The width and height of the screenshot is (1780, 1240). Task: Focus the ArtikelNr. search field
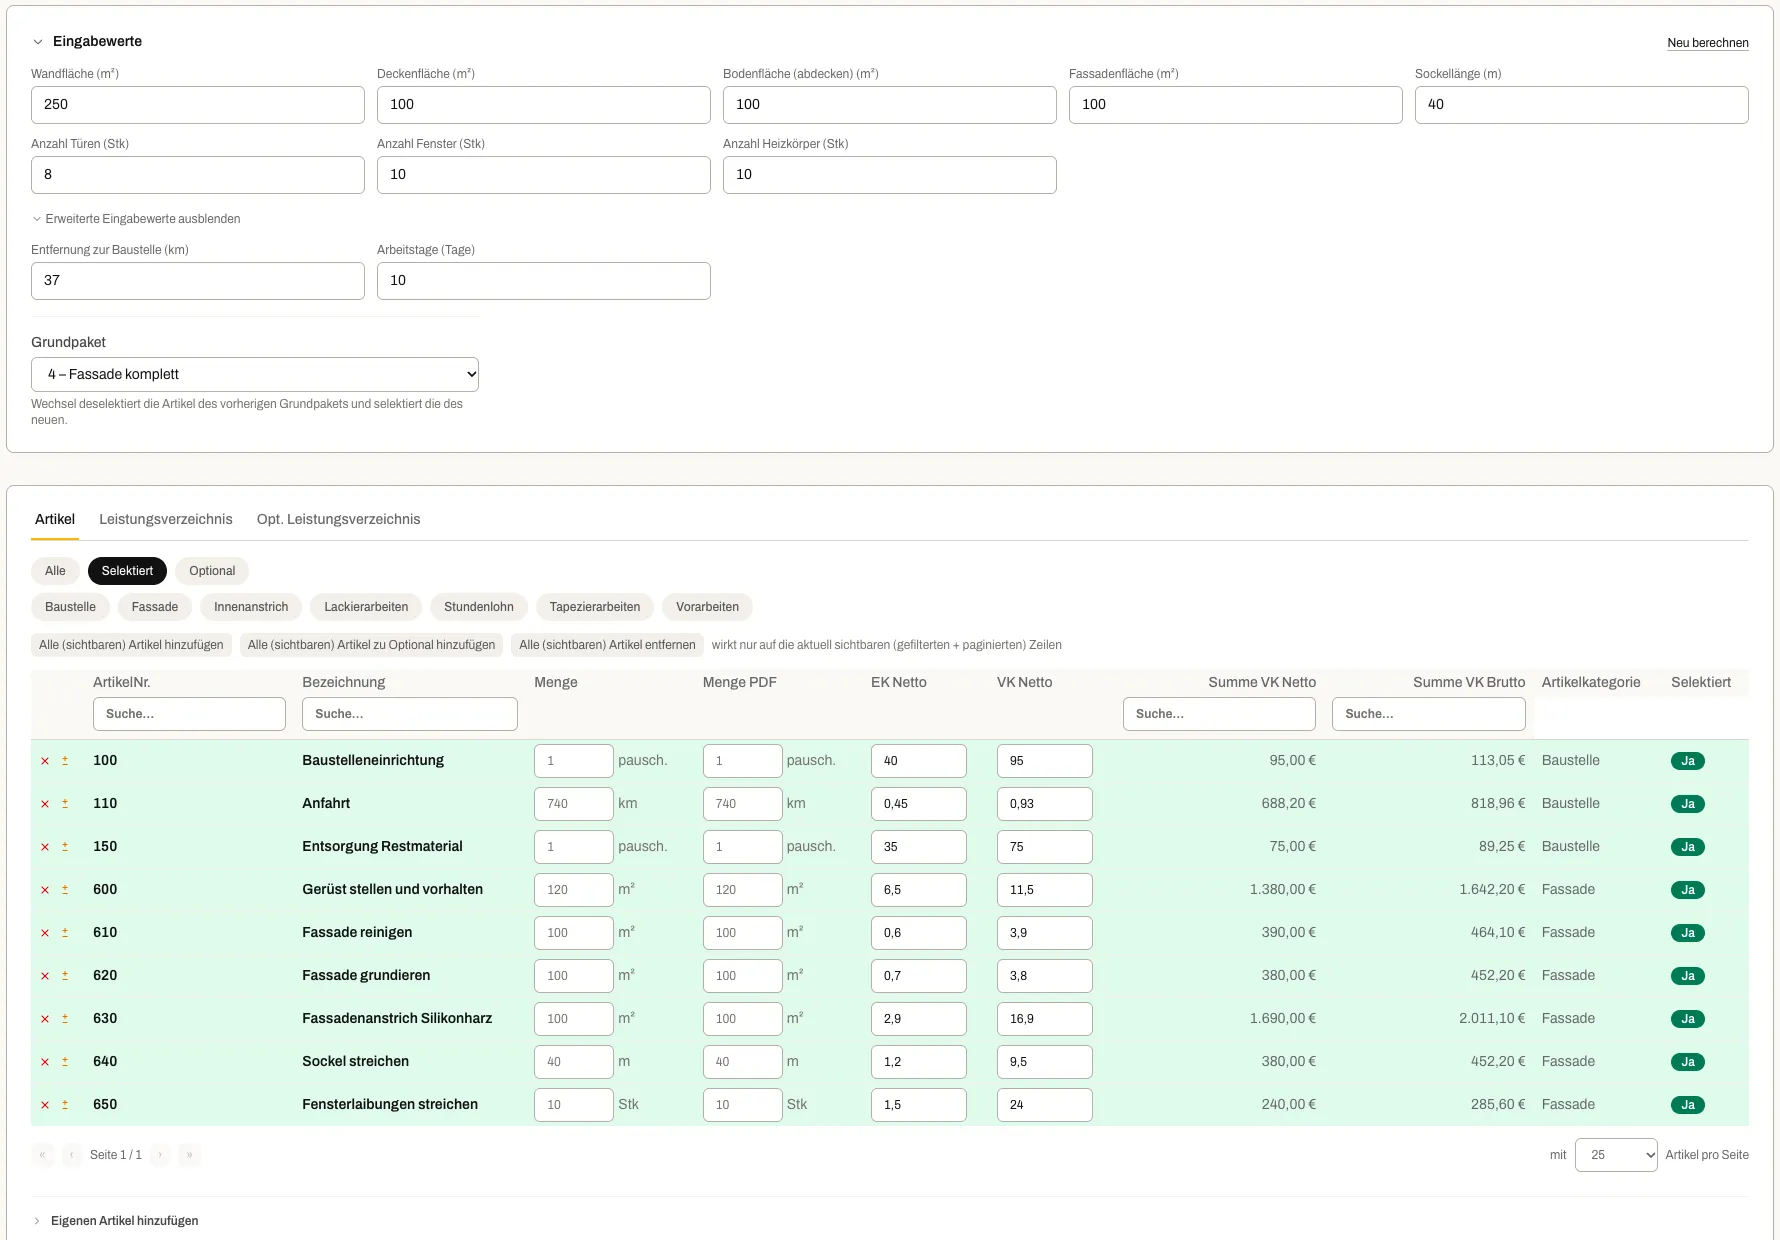[x=189, y=714]
